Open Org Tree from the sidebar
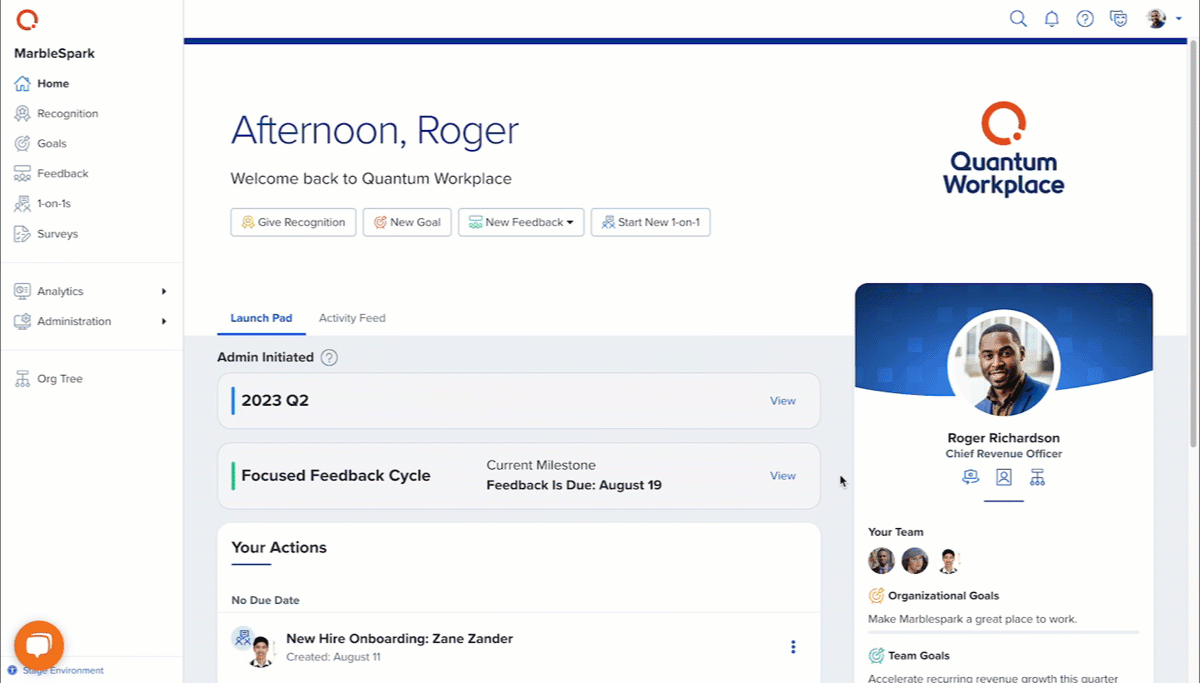This screenshot has height=683, width=1200. pos(59,379)
